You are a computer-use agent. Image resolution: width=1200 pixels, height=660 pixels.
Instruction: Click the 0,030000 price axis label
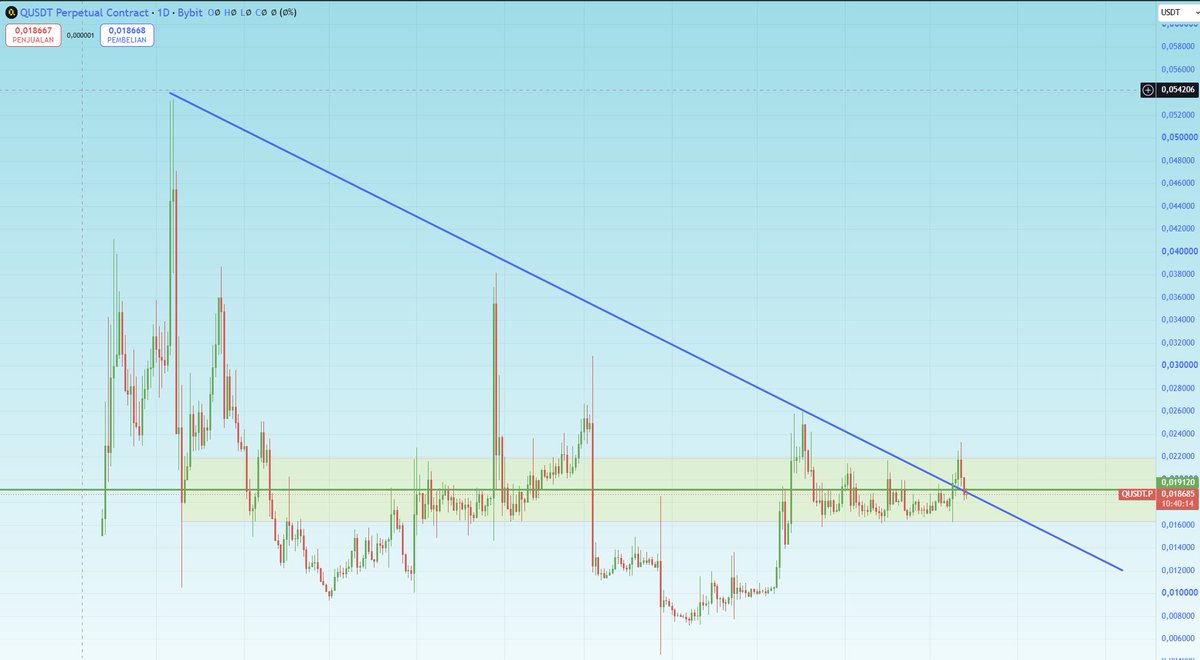click(x=1178, y=365)
